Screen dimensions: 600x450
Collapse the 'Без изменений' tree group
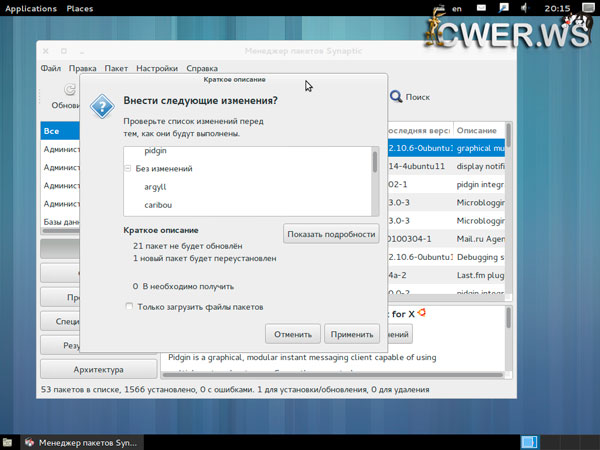(127, 169)
